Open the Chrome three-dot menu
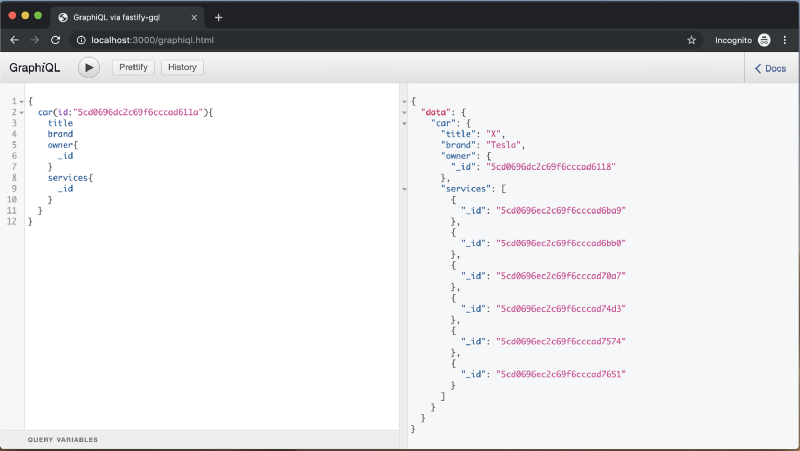The width and height of the screenshot is (800, 451). [785, 40]
